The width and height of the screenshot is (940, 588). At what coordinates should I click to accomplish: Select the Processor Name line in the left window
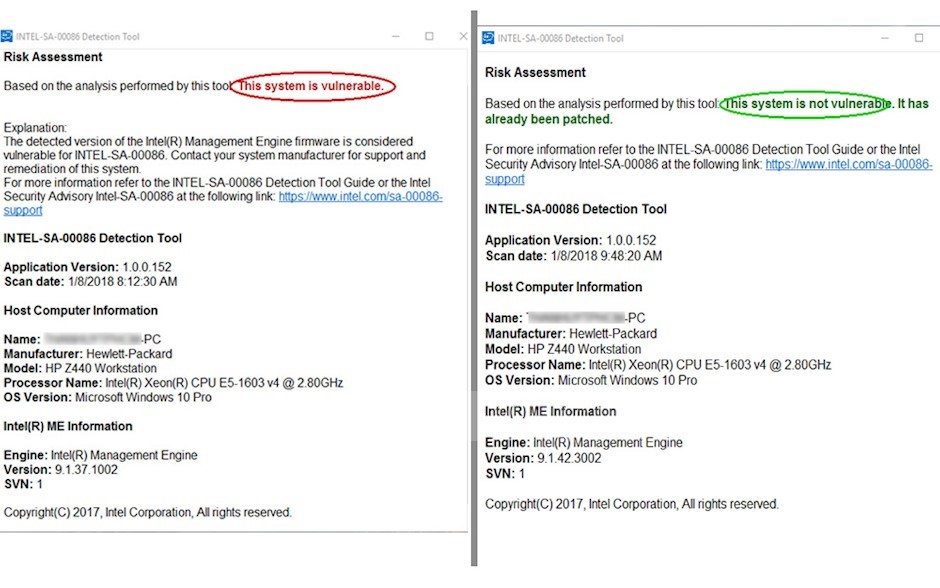click(173, 383)
